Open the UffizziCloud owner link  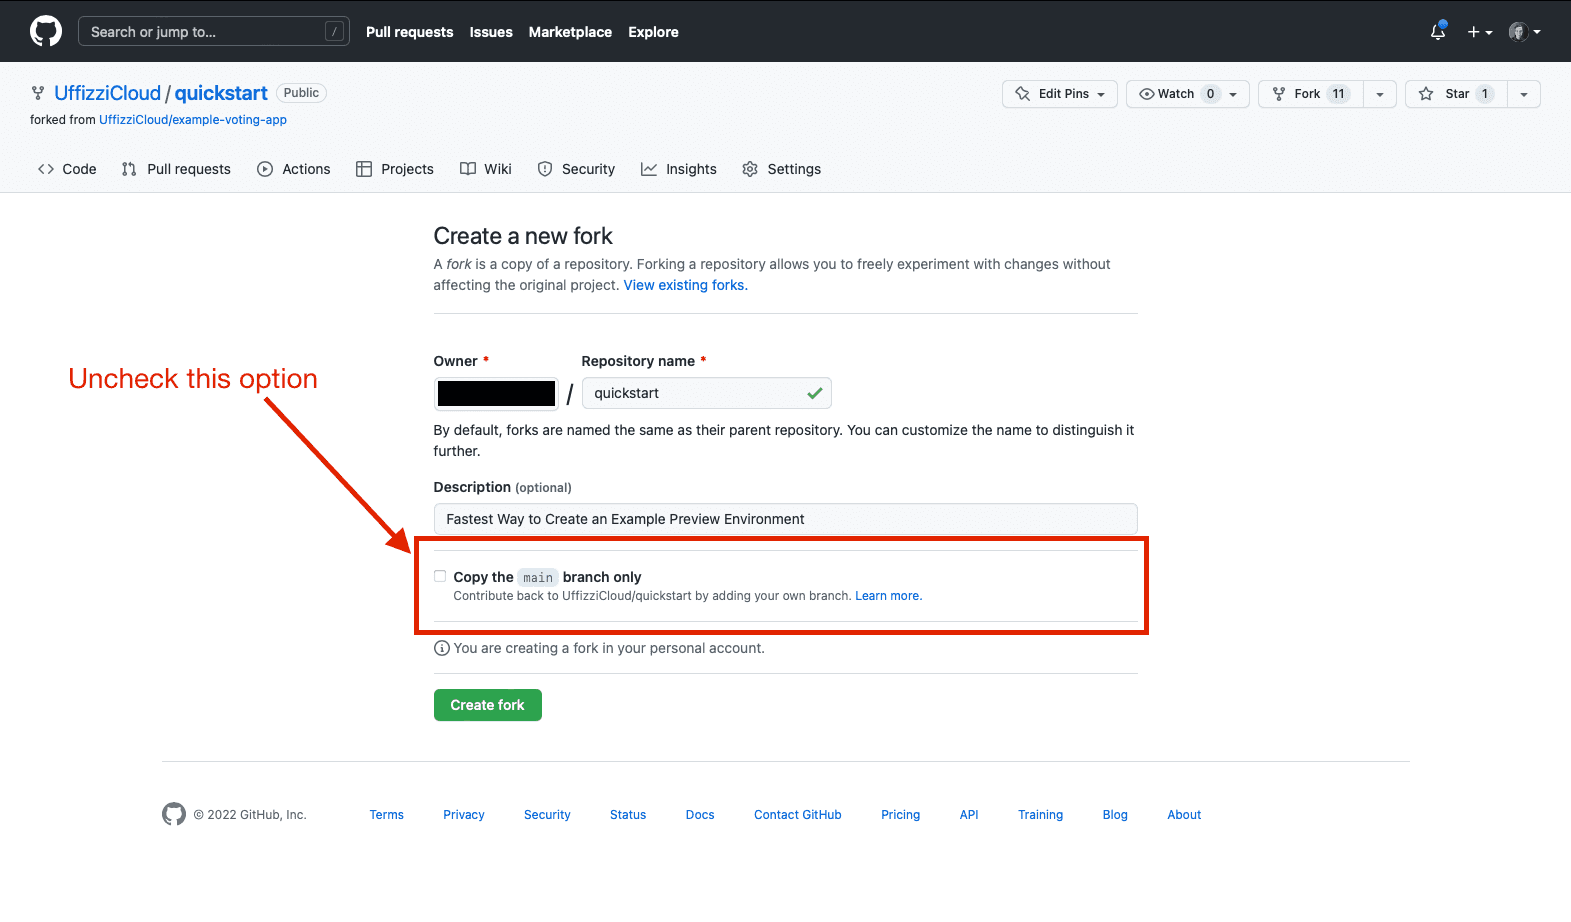pyautogui.click(x=107, y=93)
